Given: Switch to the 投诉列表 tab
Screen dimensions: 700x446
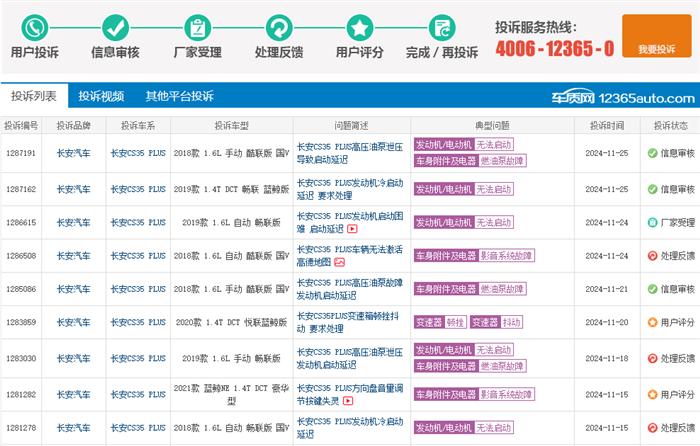Looking at the screenshot, I should [x=34, y=96].
